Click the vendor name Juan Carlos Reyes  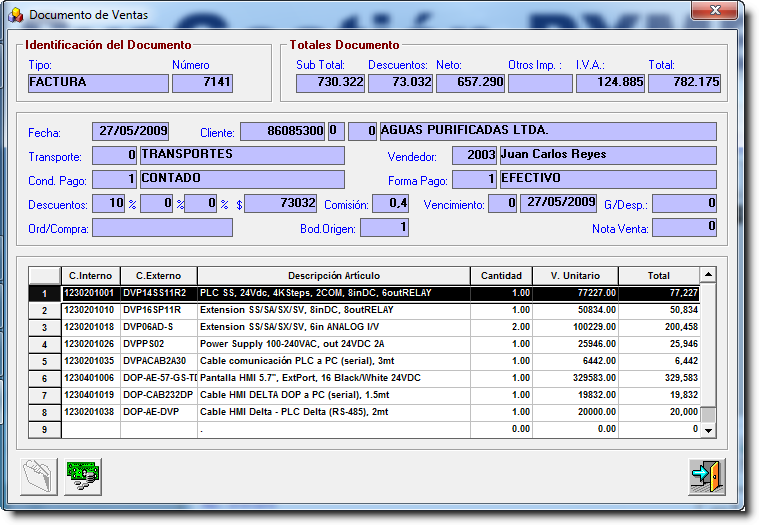[x=608, y=155]
